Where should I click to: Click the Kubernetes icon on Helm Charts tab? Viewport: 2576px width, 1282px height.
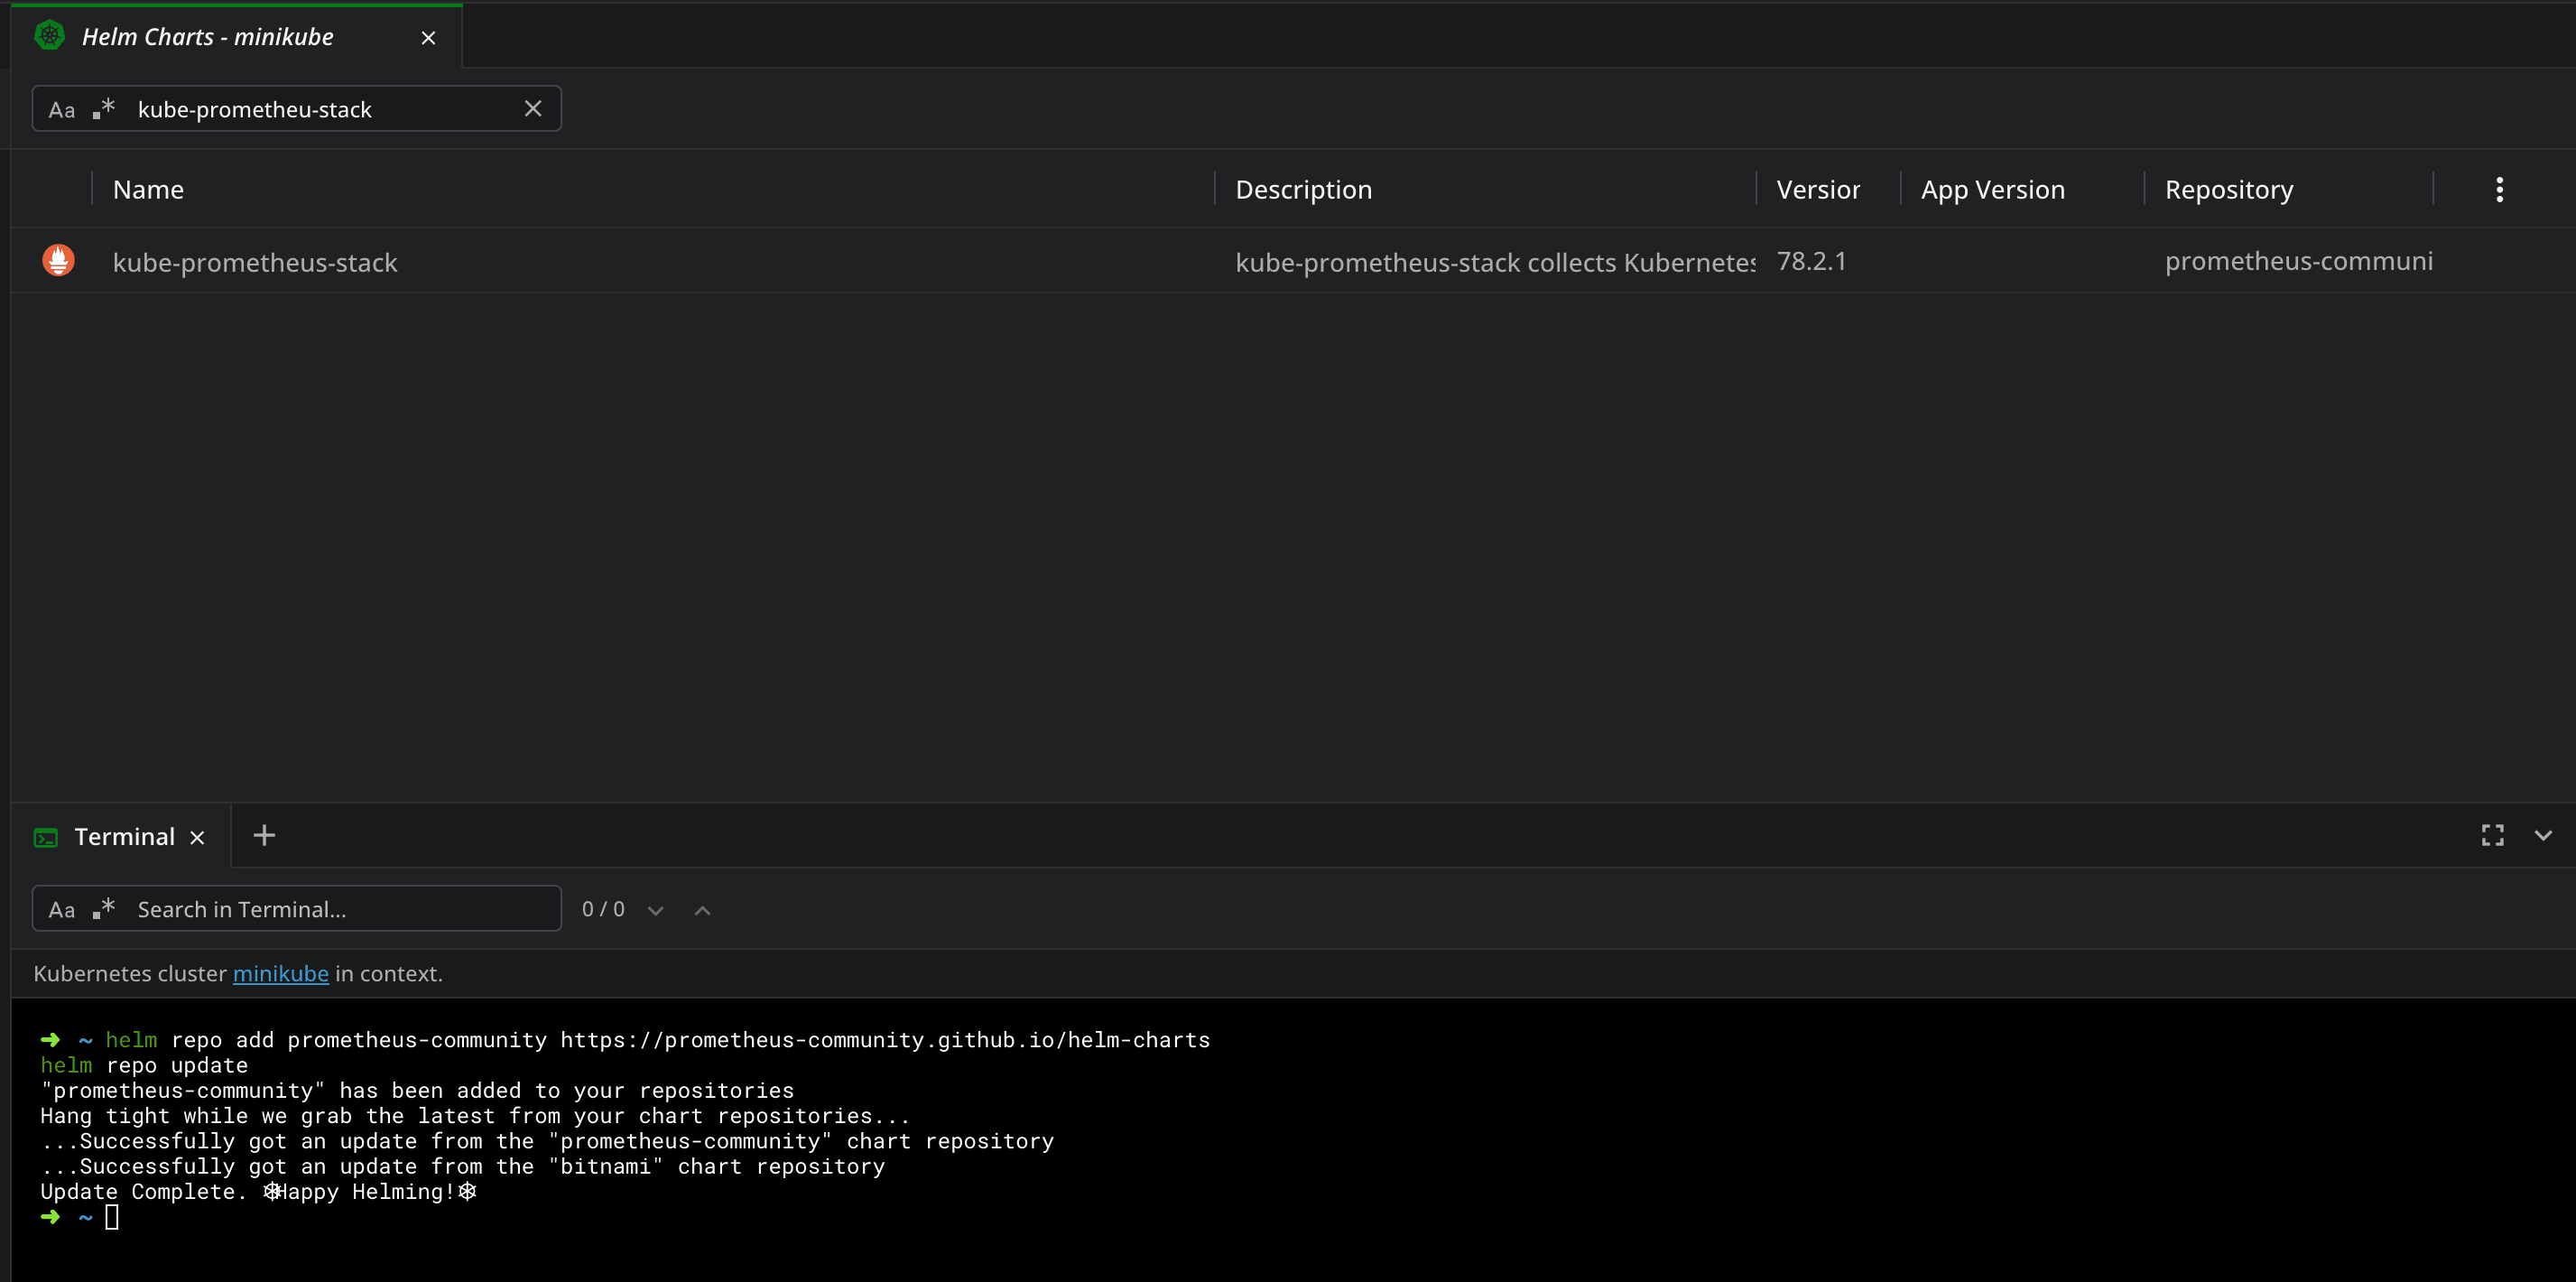pyautogui.click(x=49, y=36)
